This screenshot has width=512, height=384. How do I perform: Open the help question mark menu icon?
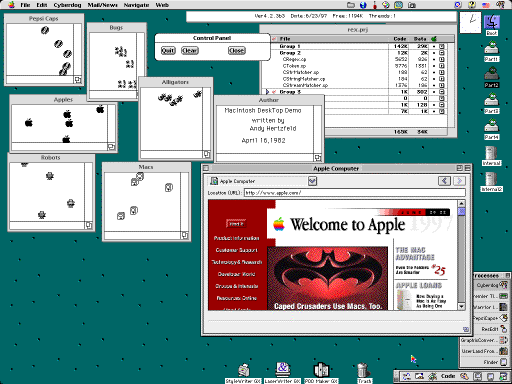coord(472,5)
